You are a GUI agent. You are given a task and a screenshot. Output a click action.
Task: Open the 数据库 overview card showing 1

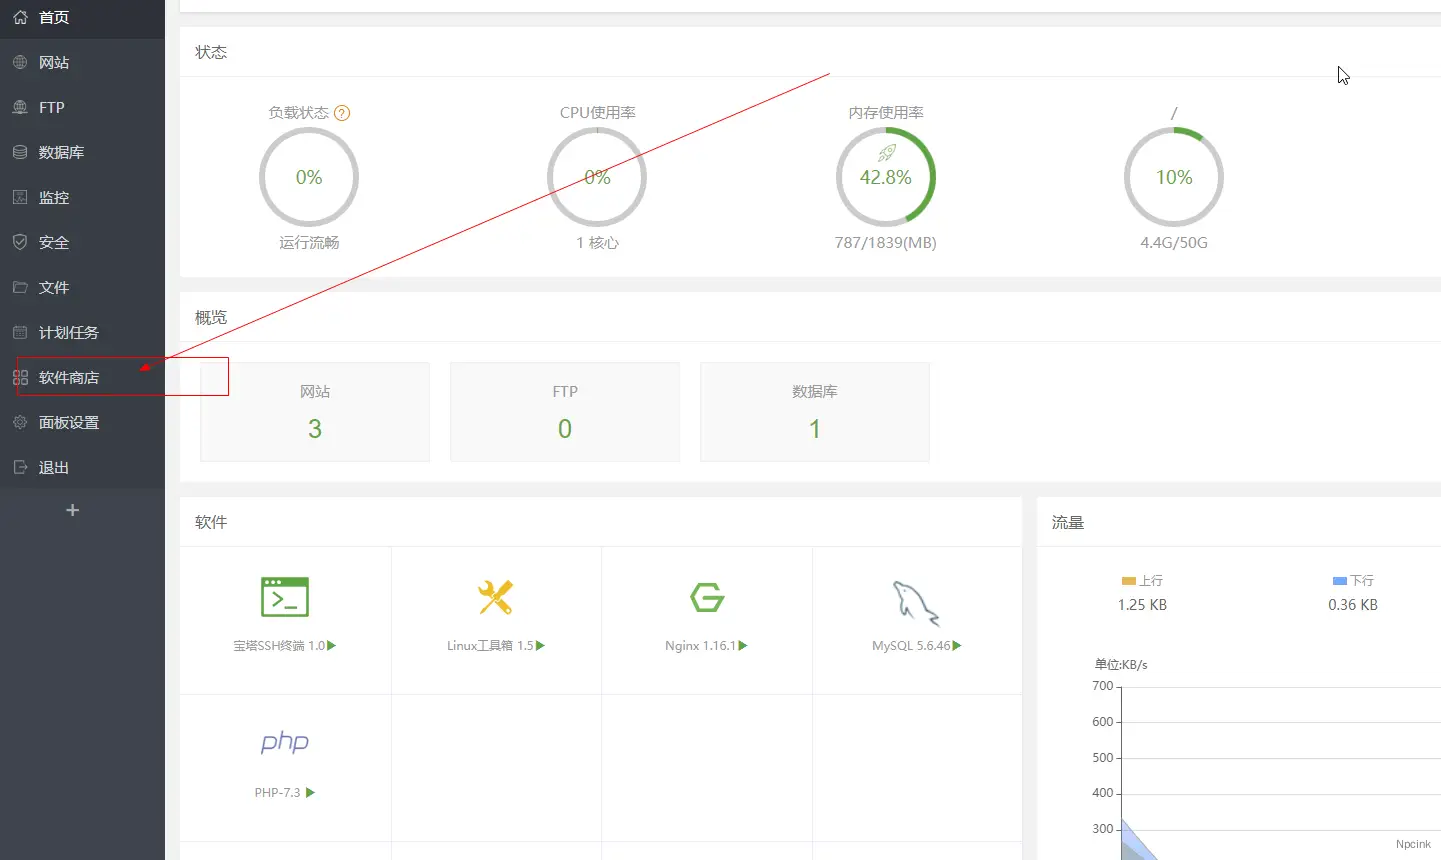pyautogui.click(x=815, y=412)
